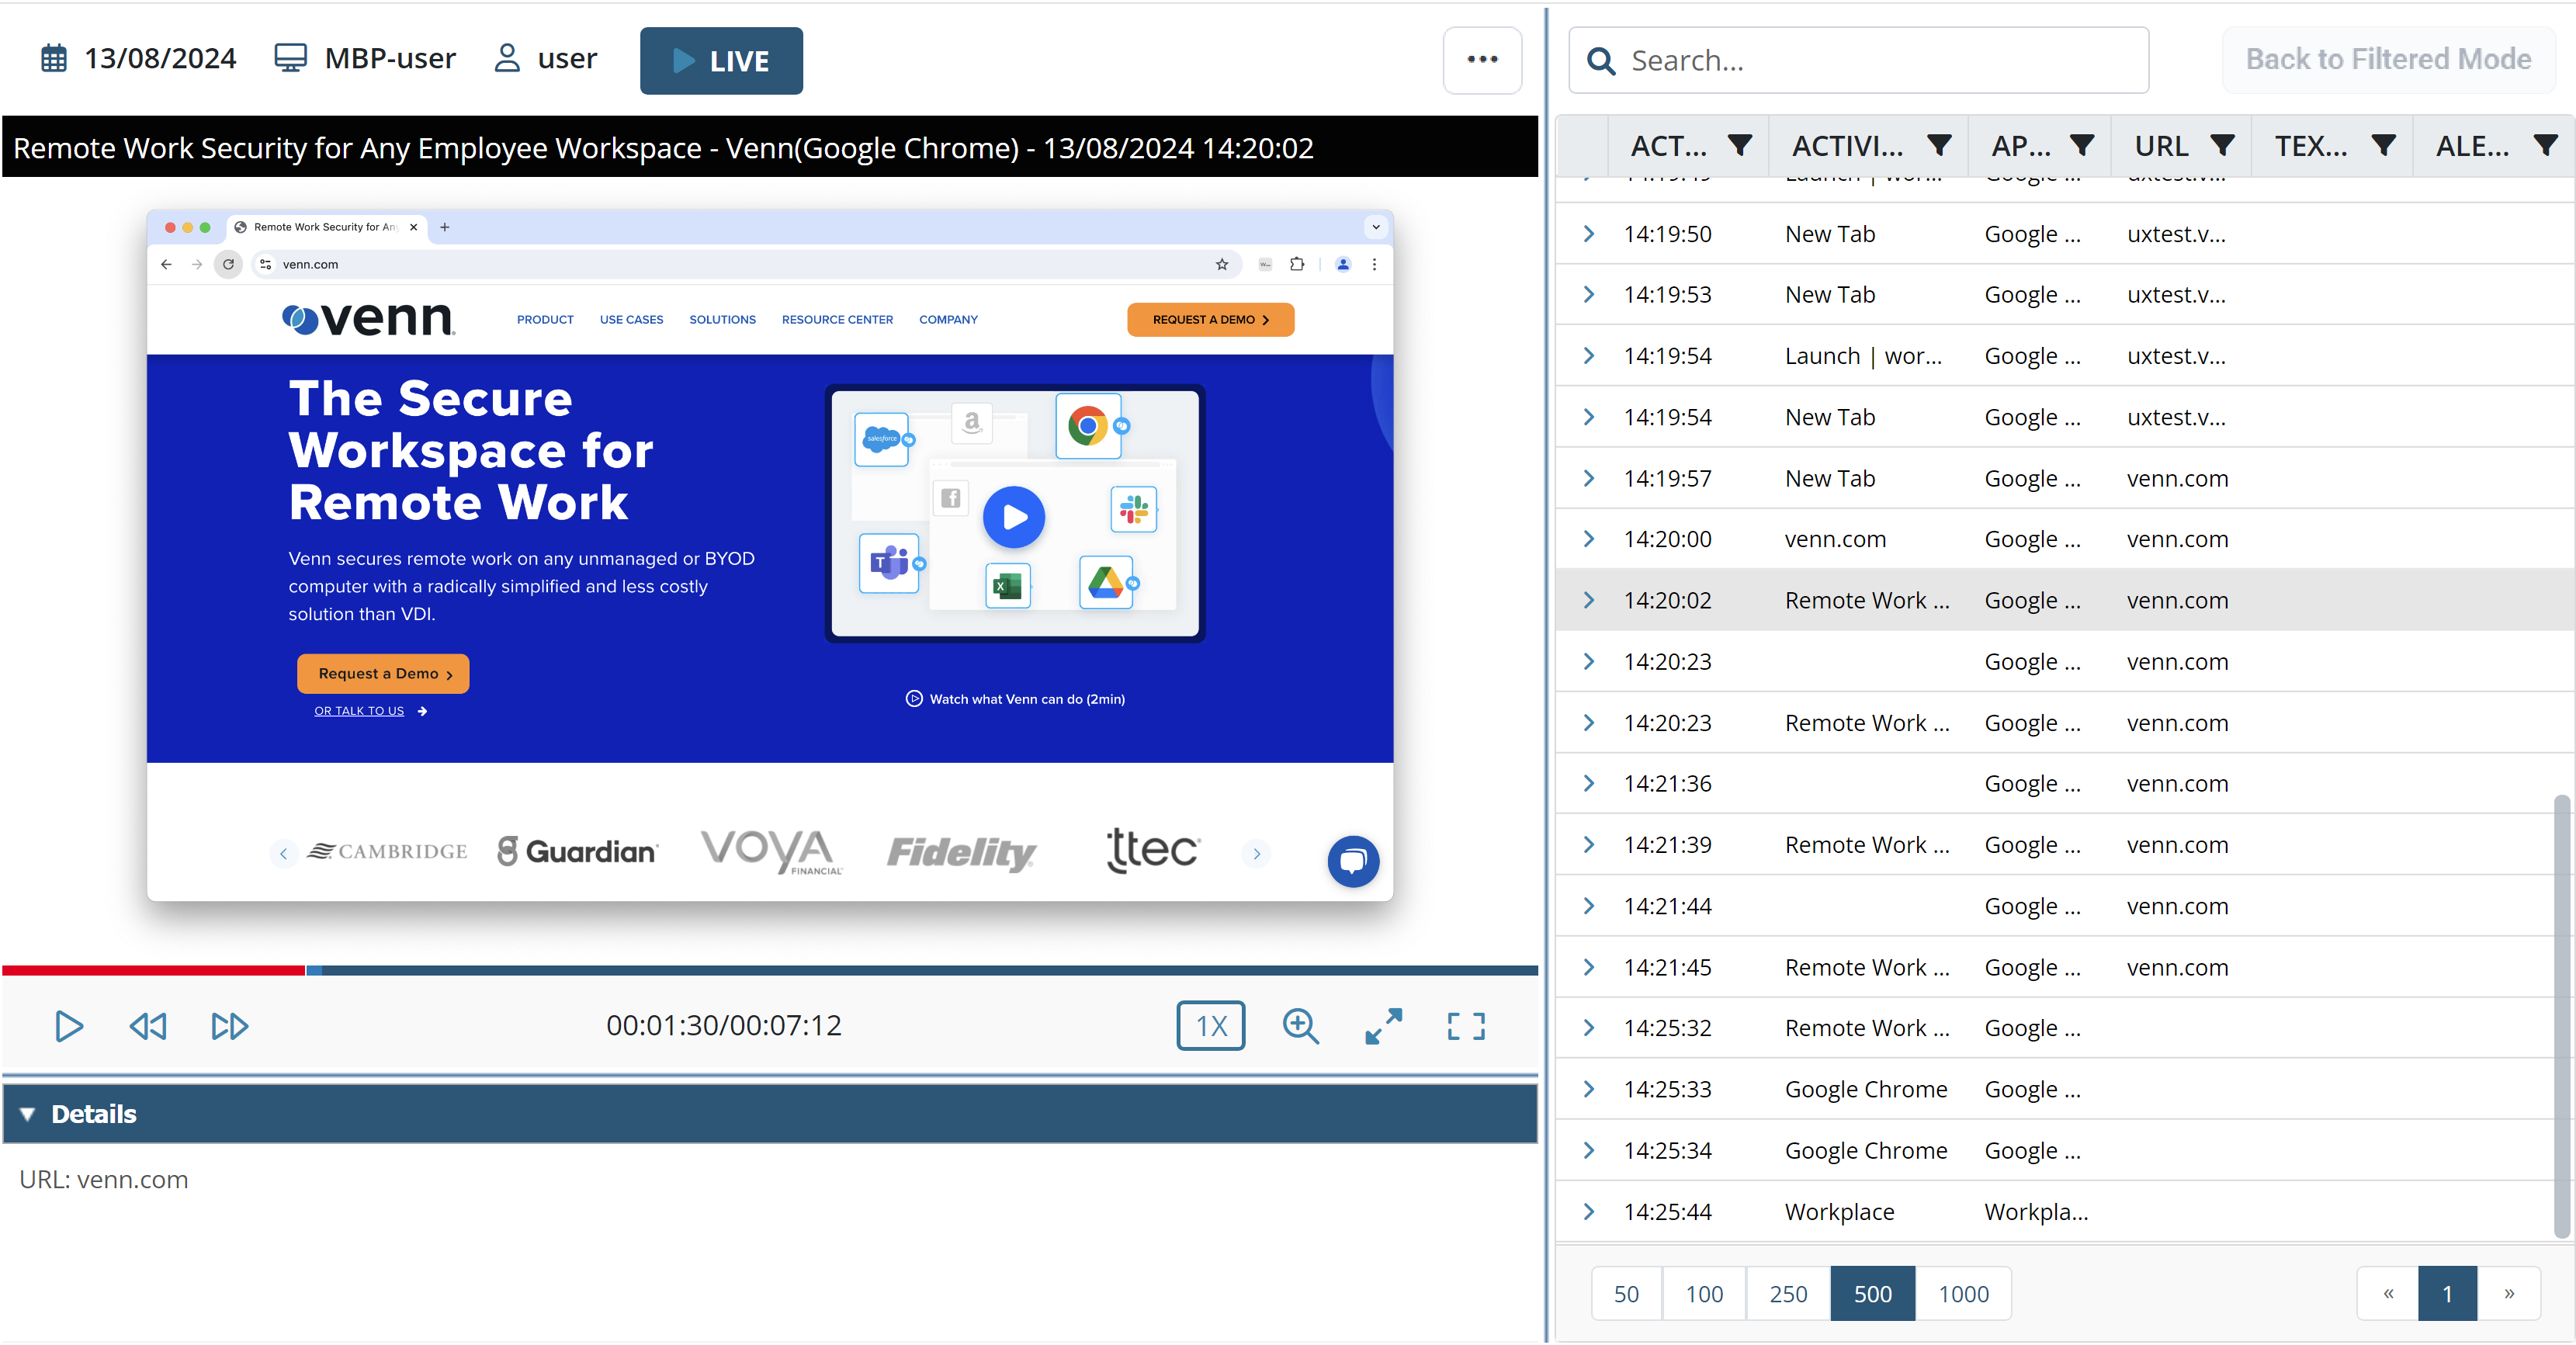2576x1345 pixels.
Task: Click the fullscreen brackets icon
Action: click(x=1466, y=1026)
